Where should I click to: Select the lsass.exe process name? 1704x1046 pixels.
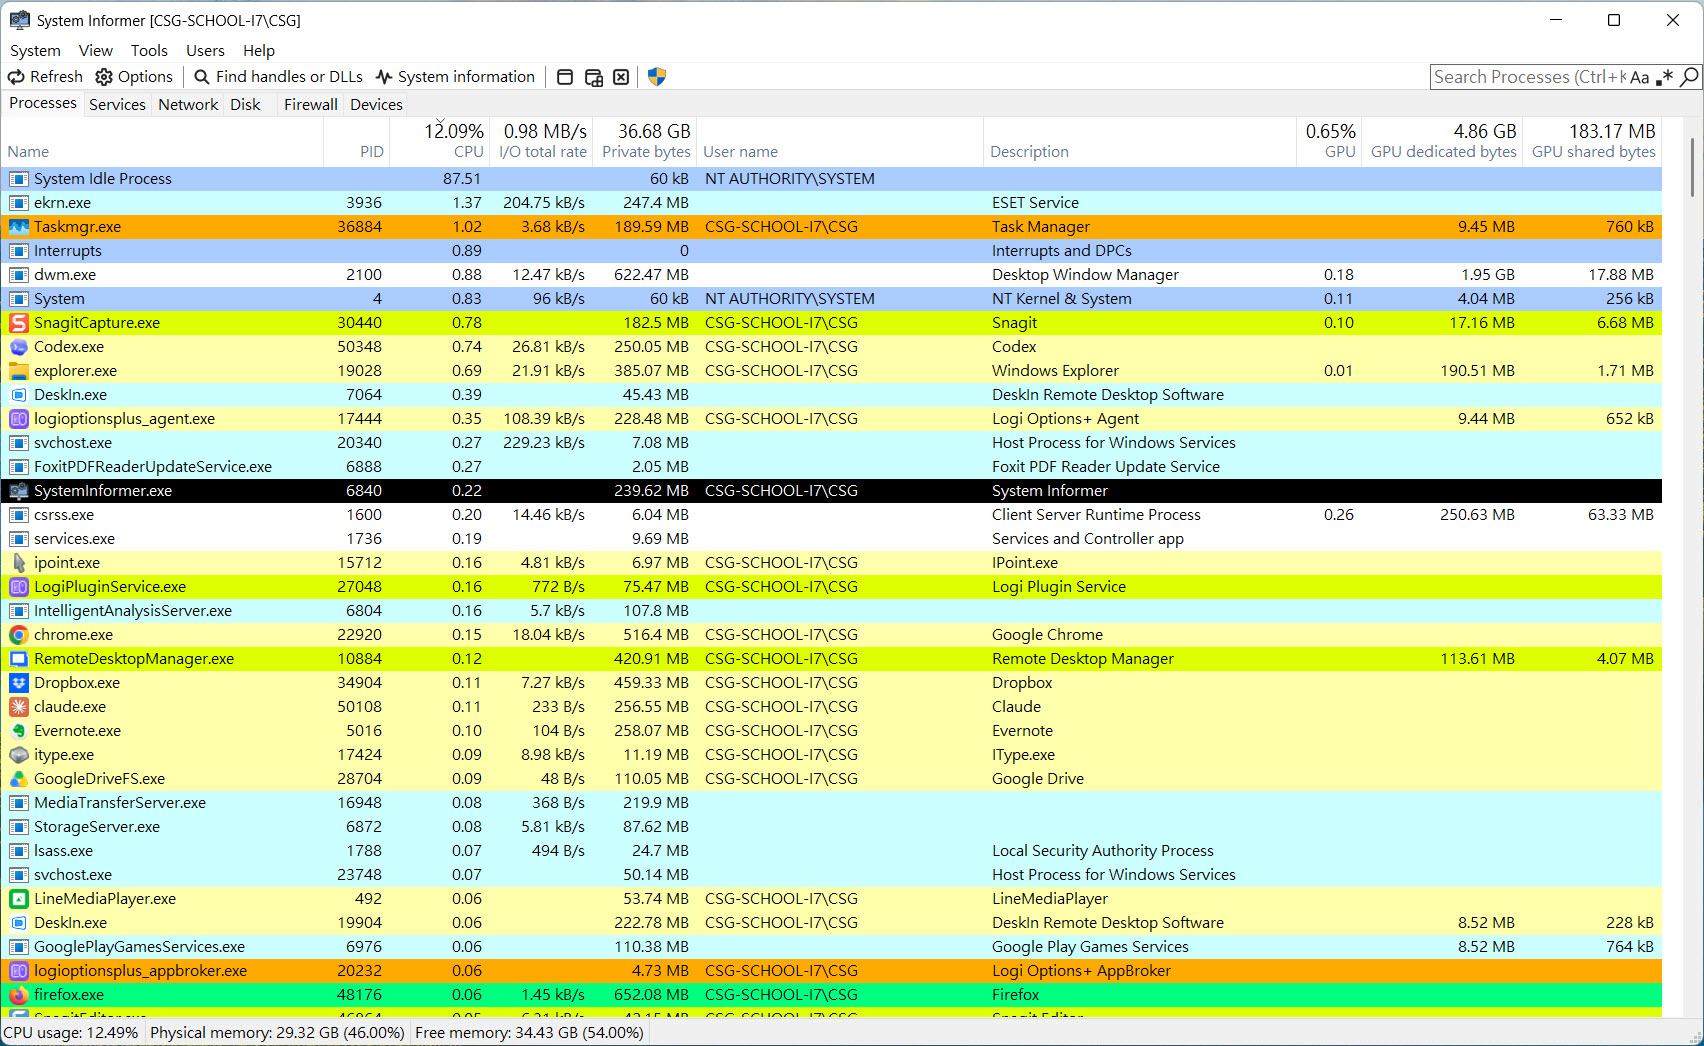click(63, 851)
